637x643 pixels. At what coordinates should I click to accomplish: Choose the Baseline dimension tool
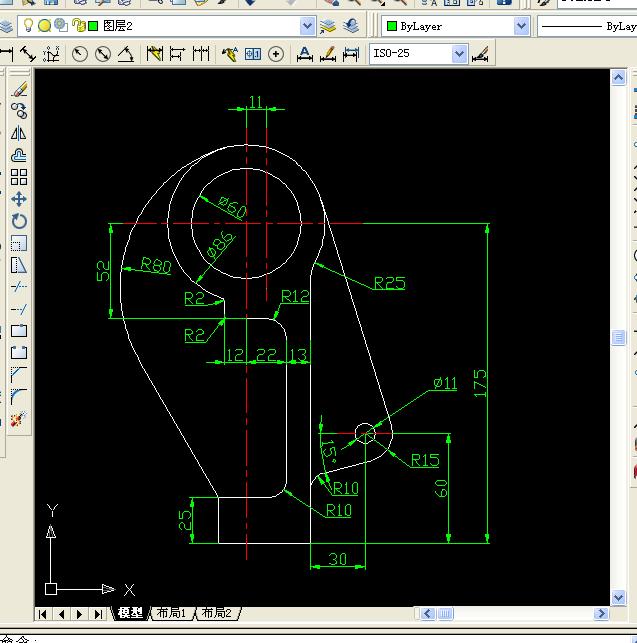point(178,54)
